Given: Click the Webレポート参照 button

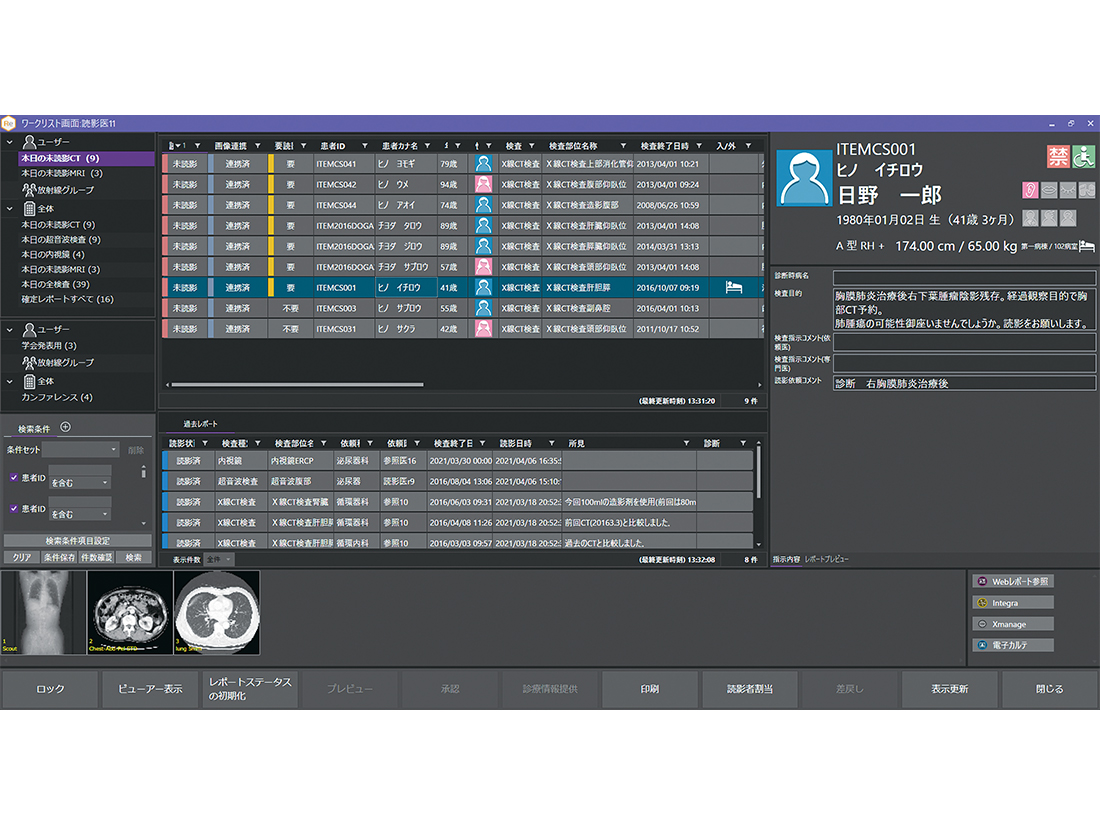Looking at the screenshot, I should 1013,581.
